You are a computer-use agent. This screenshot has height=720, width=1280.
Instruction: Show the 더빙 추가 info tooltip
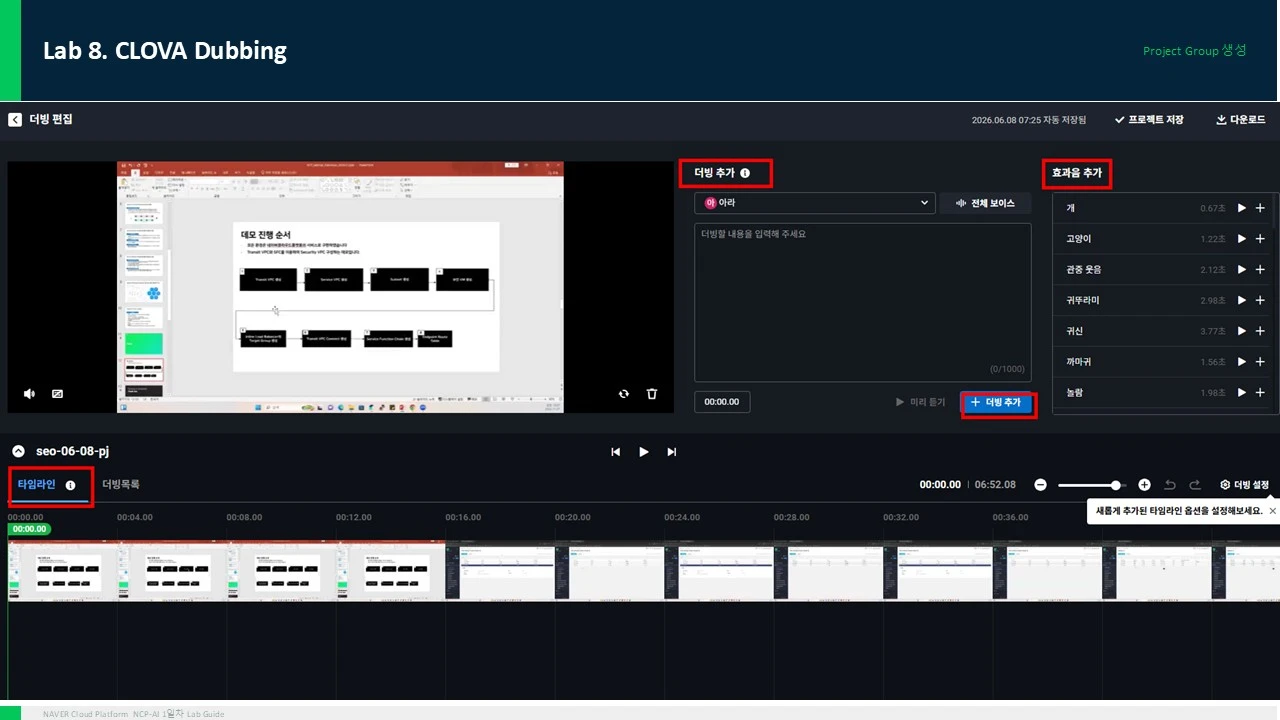click(x=745, y=173)
